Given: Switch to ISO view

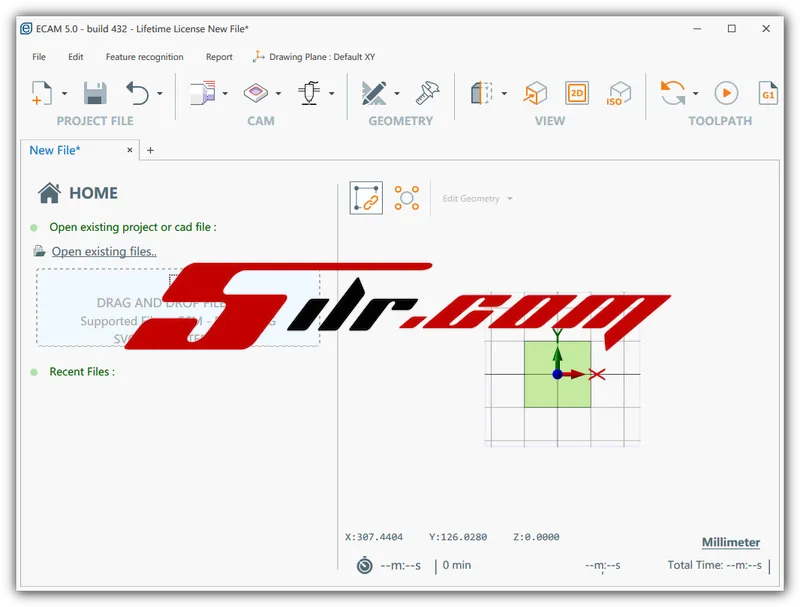Looking at the screenshot, I should pyautogui.click(x=618, y=93).
